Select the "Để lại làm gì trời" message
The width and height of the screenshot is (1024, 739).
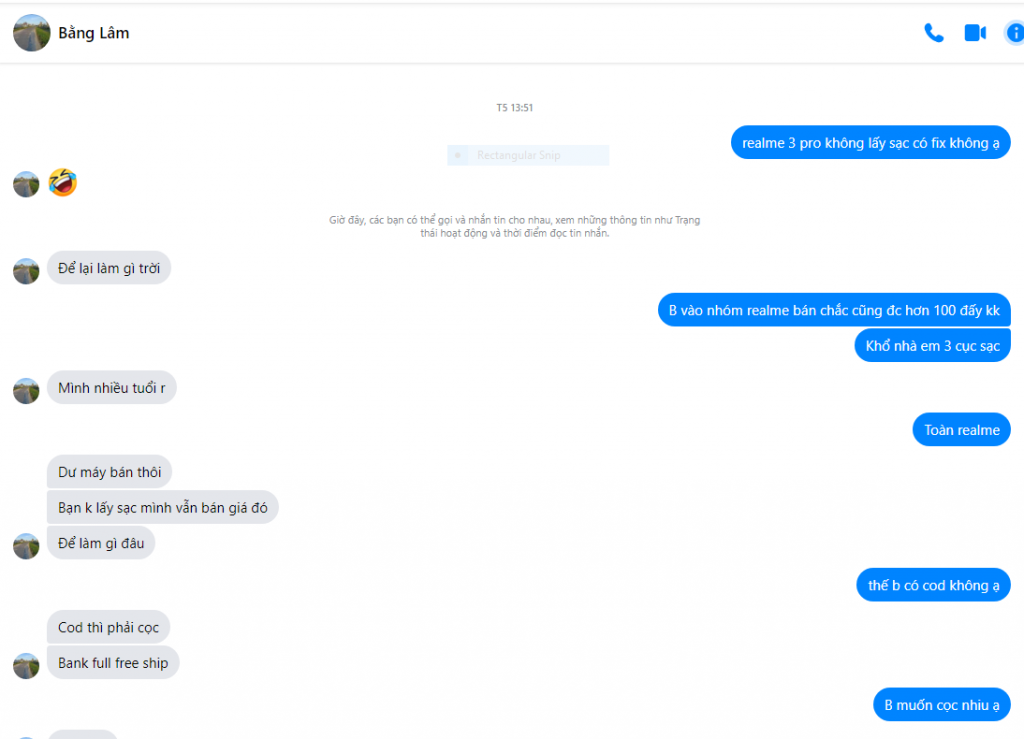coord(109,268)
